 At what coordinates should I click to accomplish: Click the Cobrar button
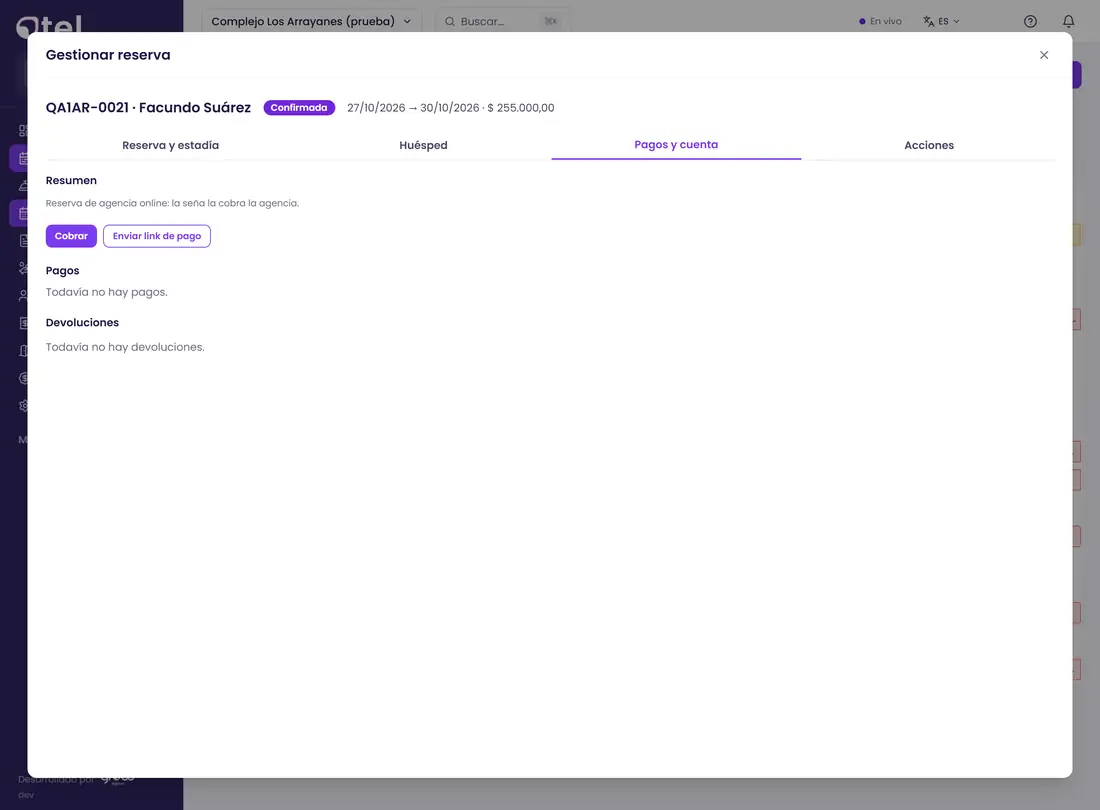coord(71,236)
